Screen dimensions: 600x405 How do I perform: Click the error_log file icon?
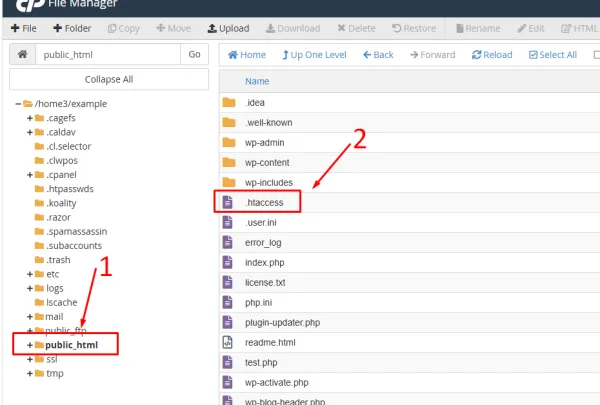tap(227, 242)
